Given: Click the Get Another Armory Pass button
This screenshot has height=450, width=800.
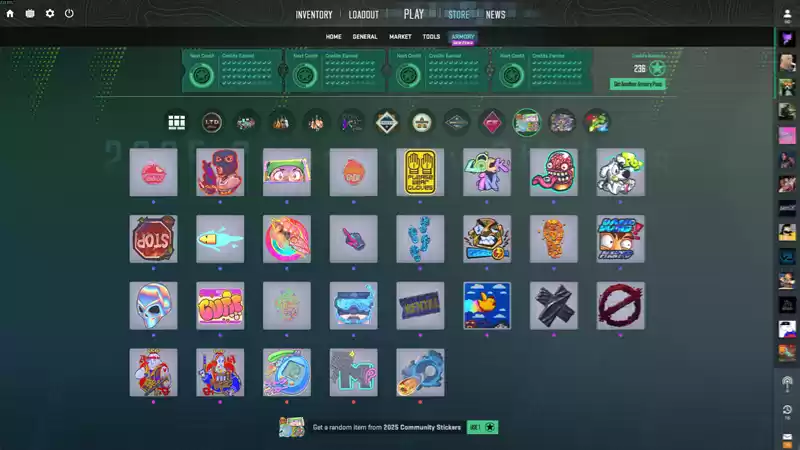Looking at the screenshot, I should pos(637,84).
